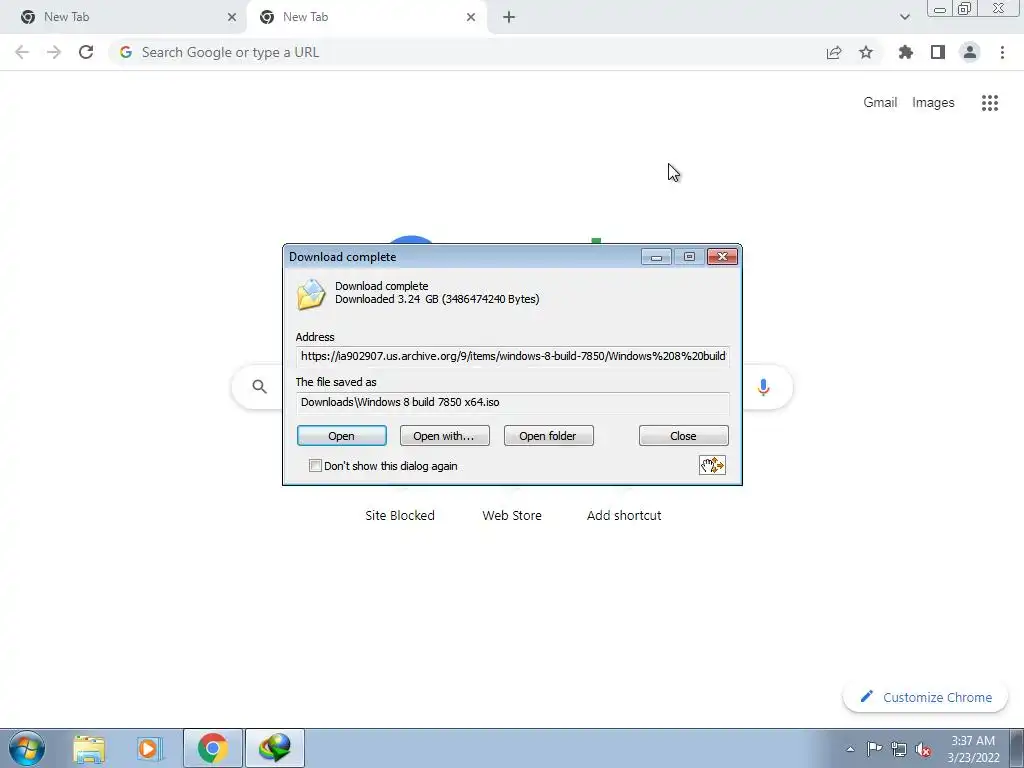Click the voice search microphone
Image resolution: width=1024 pixels, height=768 pixels.
[763, 387]
